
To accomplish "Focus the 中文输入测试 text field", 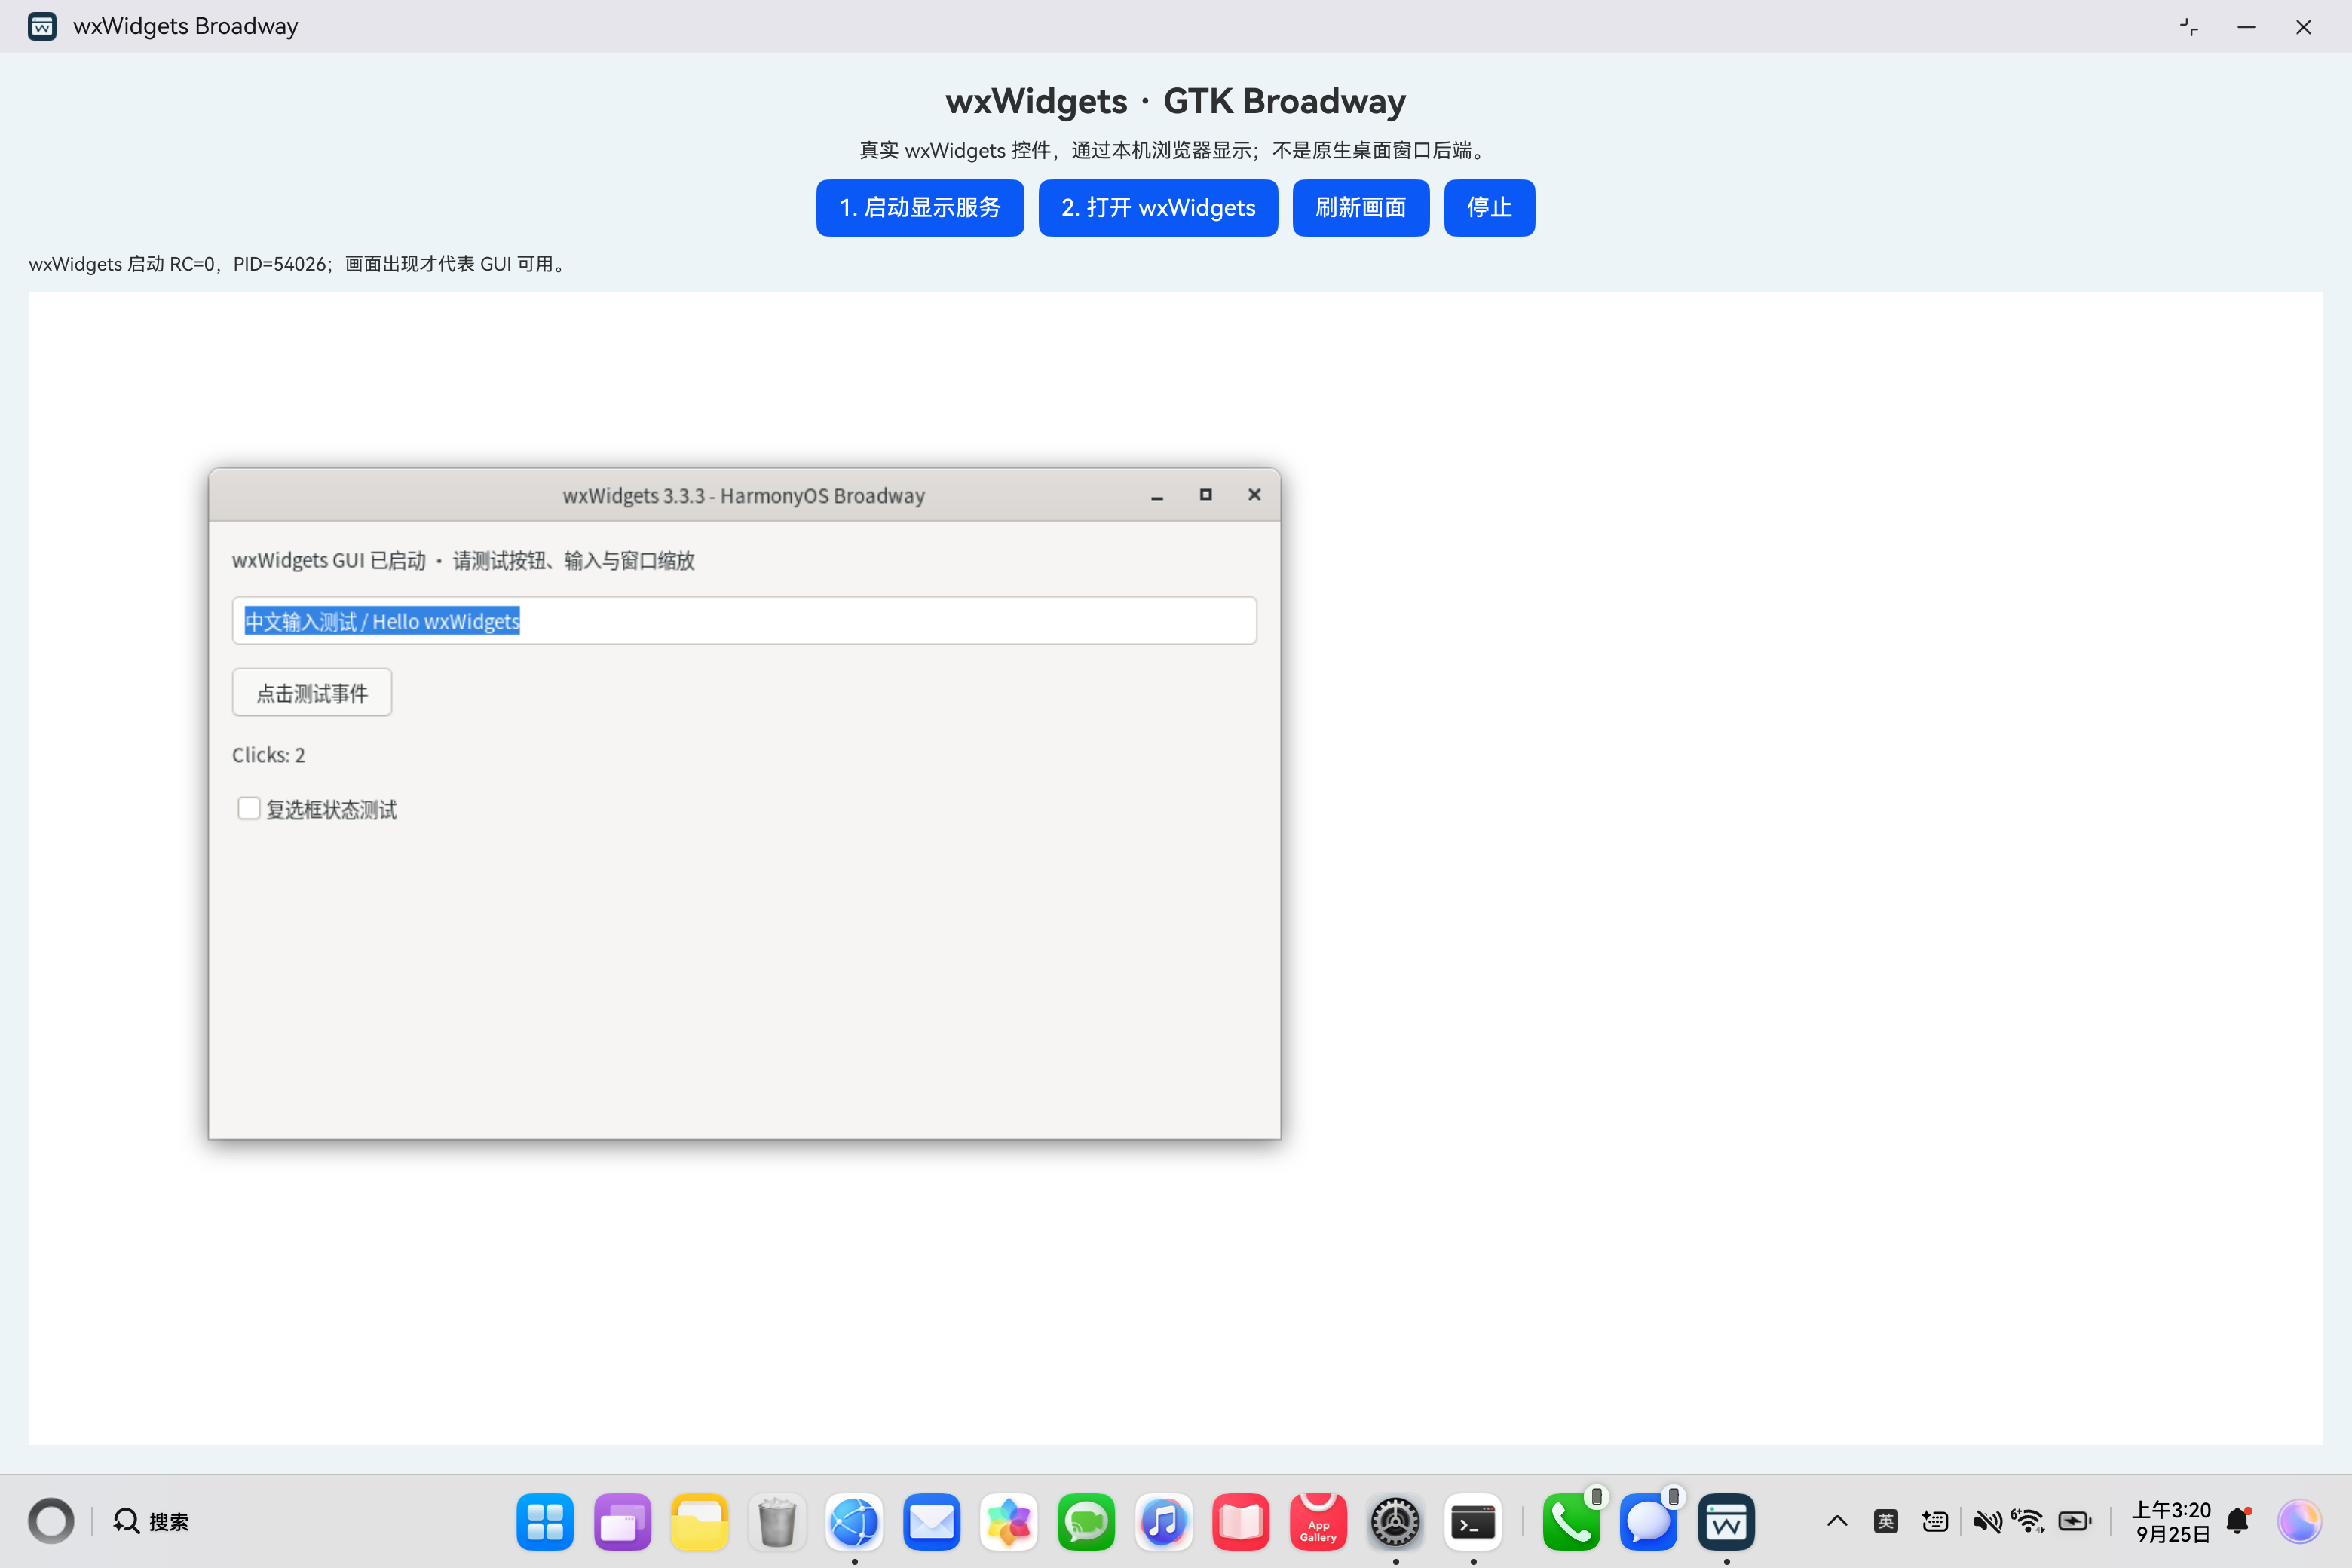I will pyautogui.click(x=744, y=621).
